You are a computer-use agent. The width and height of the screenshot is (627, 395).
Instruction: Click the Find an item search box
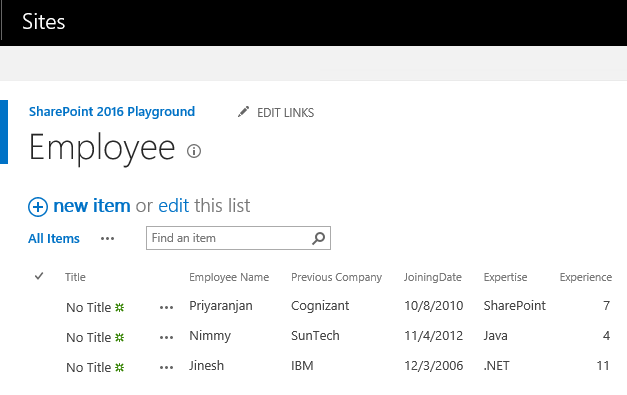click(x=229, y=238)
